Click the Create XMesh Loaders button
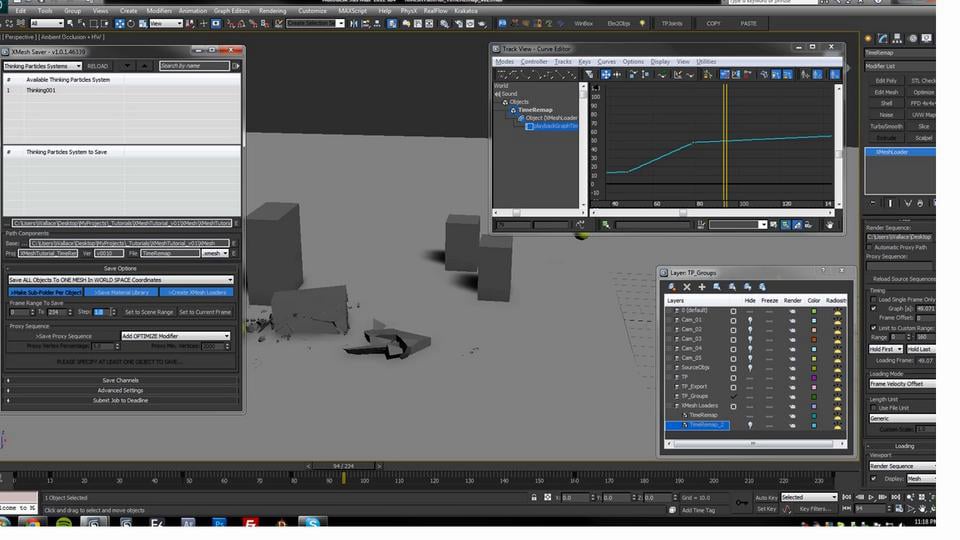The height and width of the screenshot is (540, 960). (197, 293)
